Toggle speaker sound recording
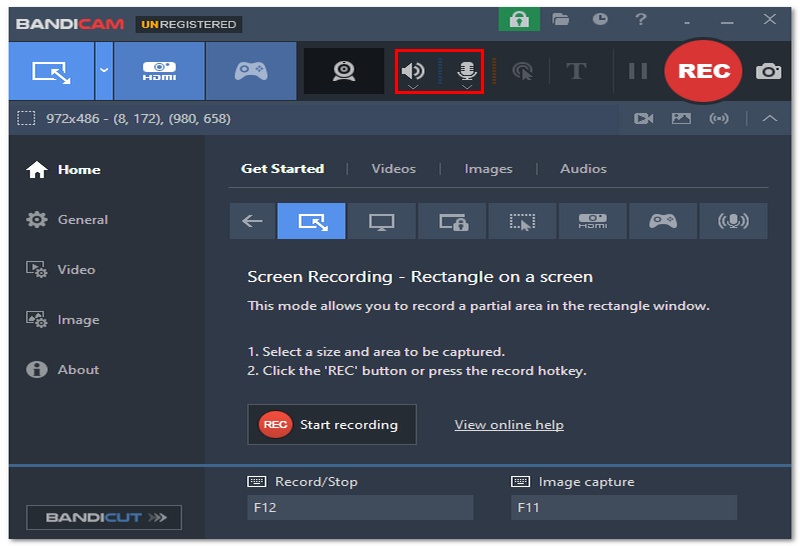The width and height of the screenshot is (800, 546). click(413, 70)
